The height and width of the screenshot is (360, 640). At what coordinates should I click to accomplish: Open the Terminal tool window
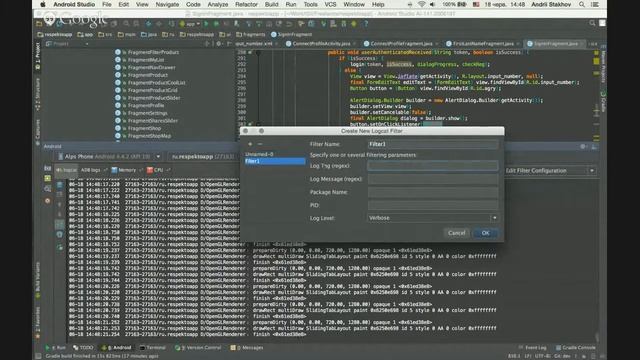coord(153,348)
